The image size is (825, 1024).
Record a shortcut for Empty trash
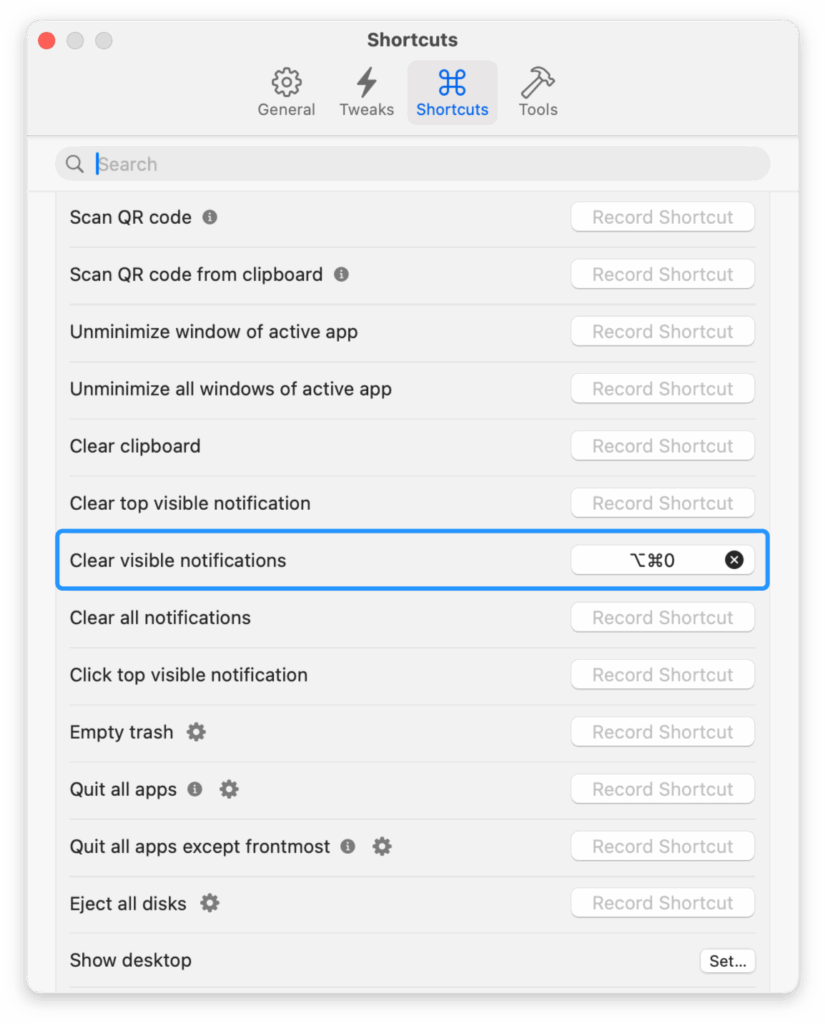click(662, 732)
